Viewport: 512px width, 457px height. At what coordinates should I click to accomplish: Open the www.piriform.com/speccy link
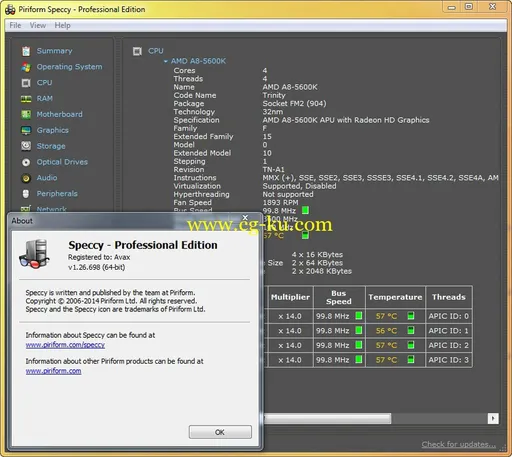pos(65,345)
